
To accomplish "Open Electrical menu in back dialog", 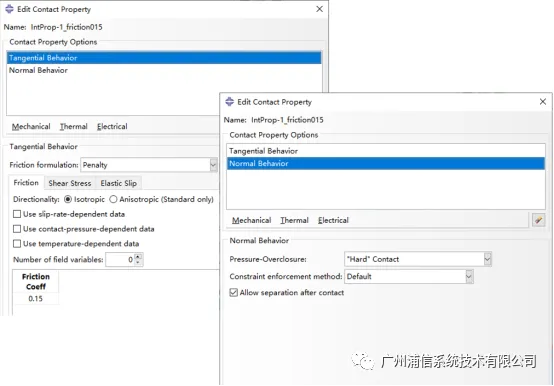I will [112, 126].
